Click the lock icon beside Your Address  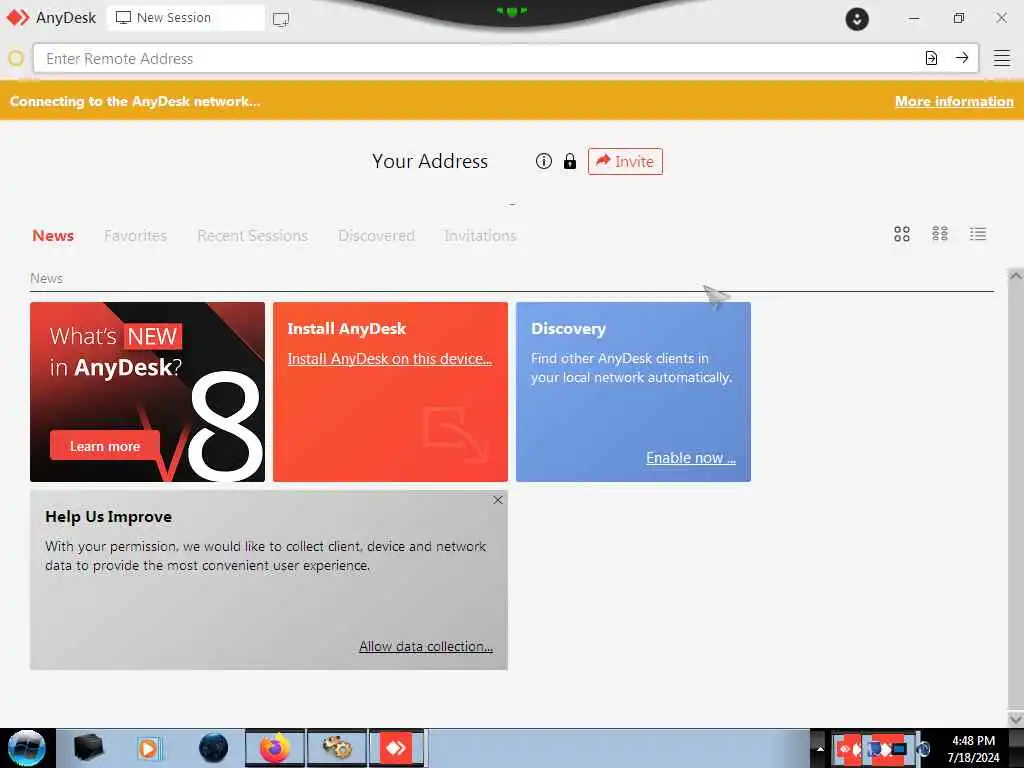569,161
